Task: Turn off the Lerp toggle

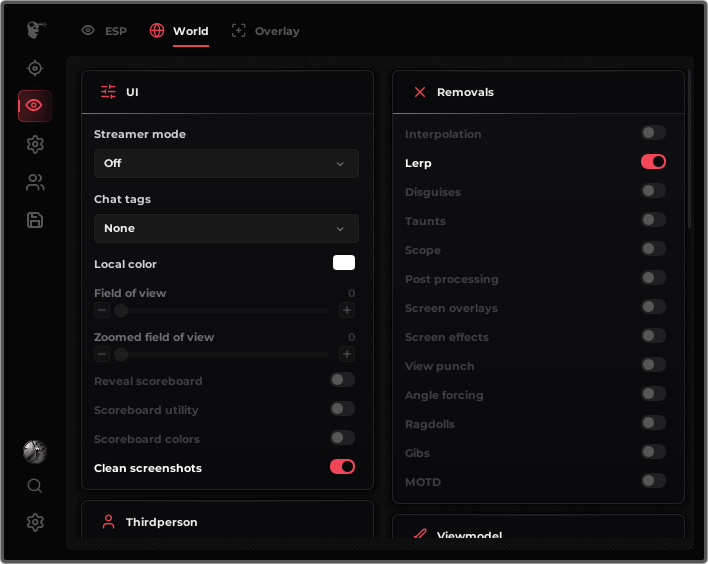Action: tap(653, 162)
